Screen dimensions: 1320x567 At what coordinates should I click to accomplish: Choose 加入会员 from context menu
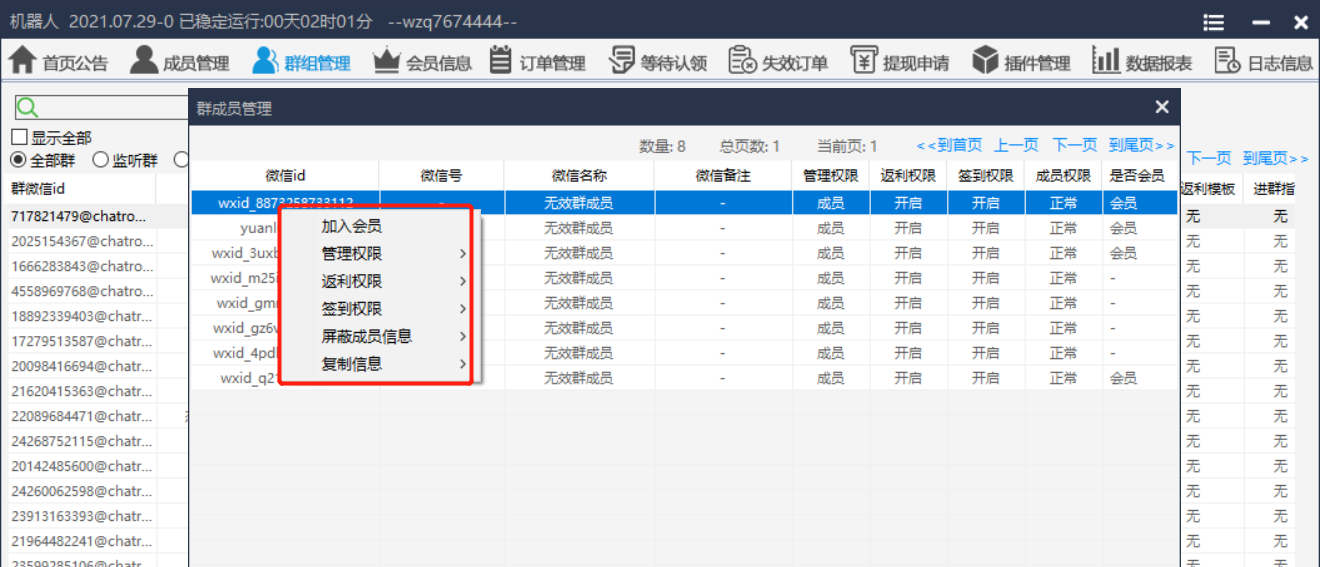tap(351, 227)
